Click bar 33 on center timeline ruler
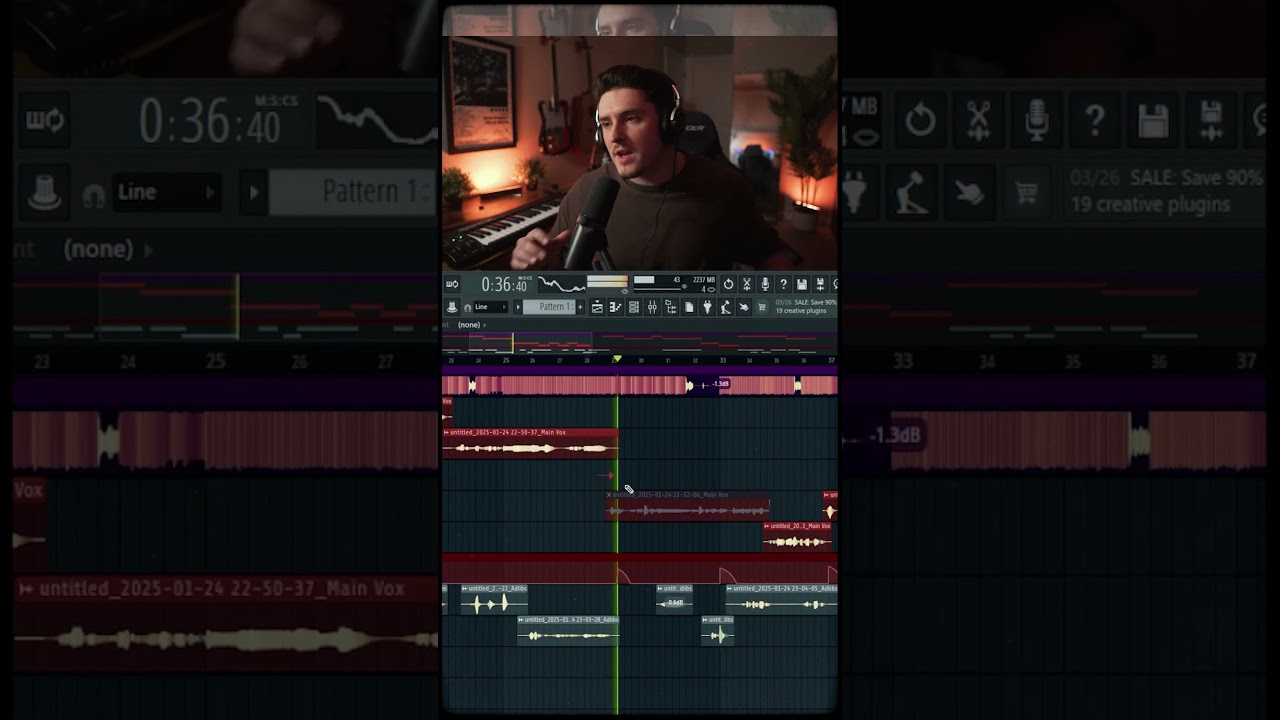The height and width of the screenshot is (720, 1280). pyautogui.click(x=723, y=360)
